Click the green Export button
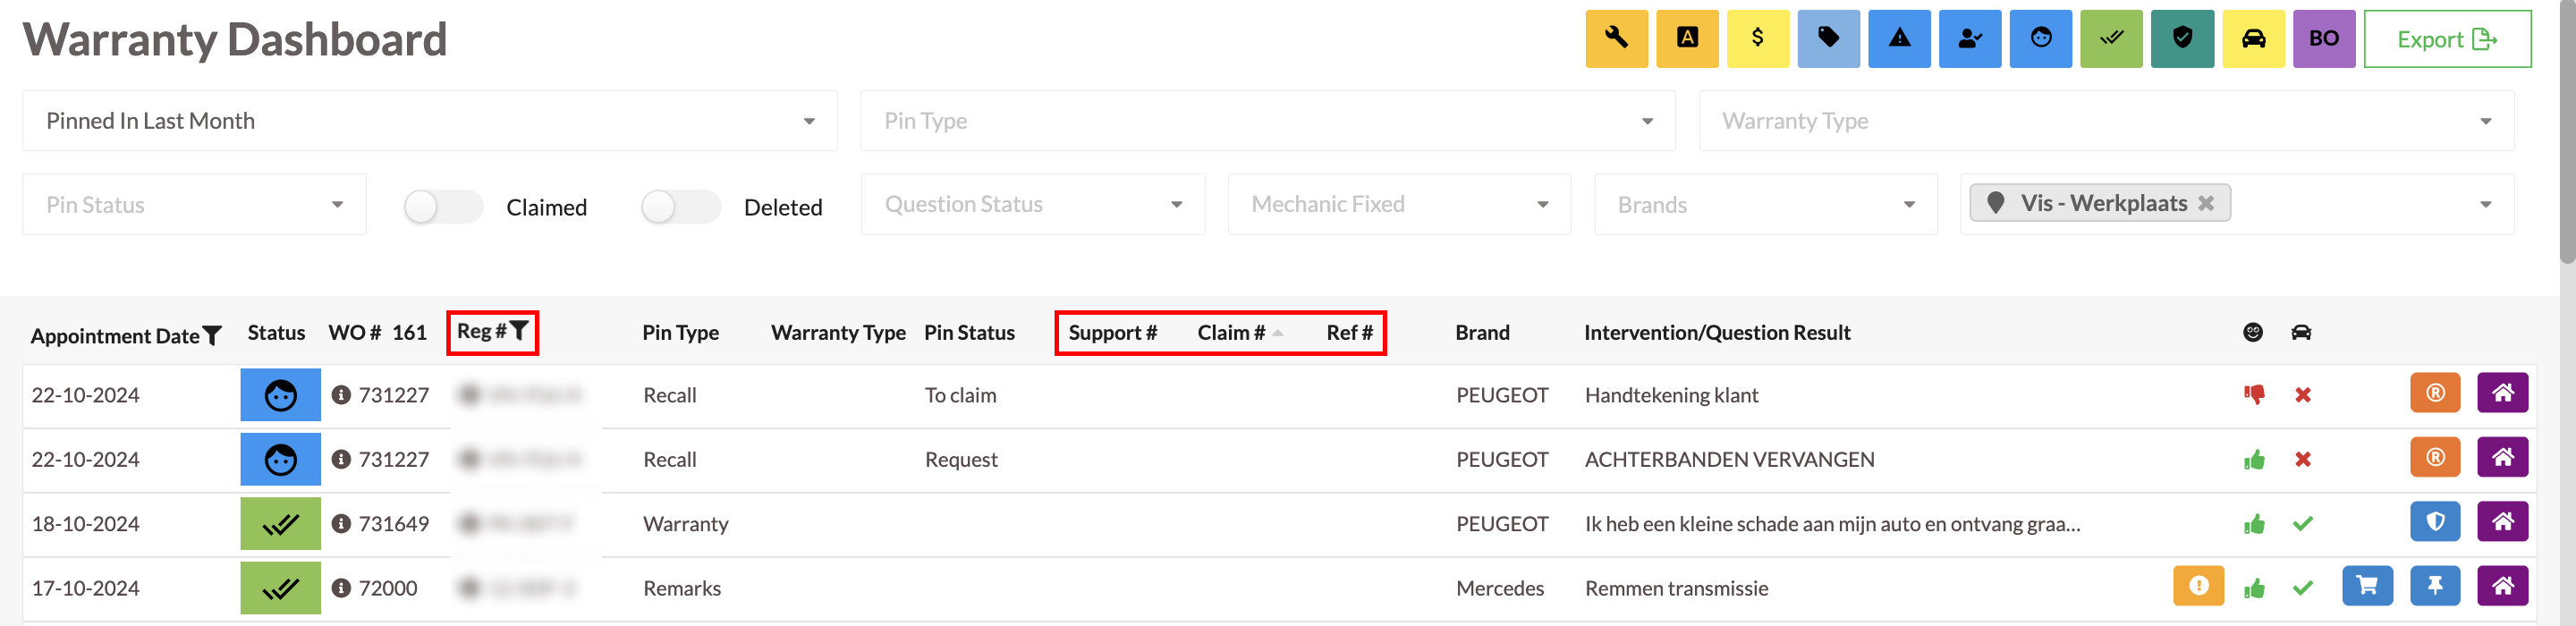This screenshot has height=626, width=2576. (2446, 40)
